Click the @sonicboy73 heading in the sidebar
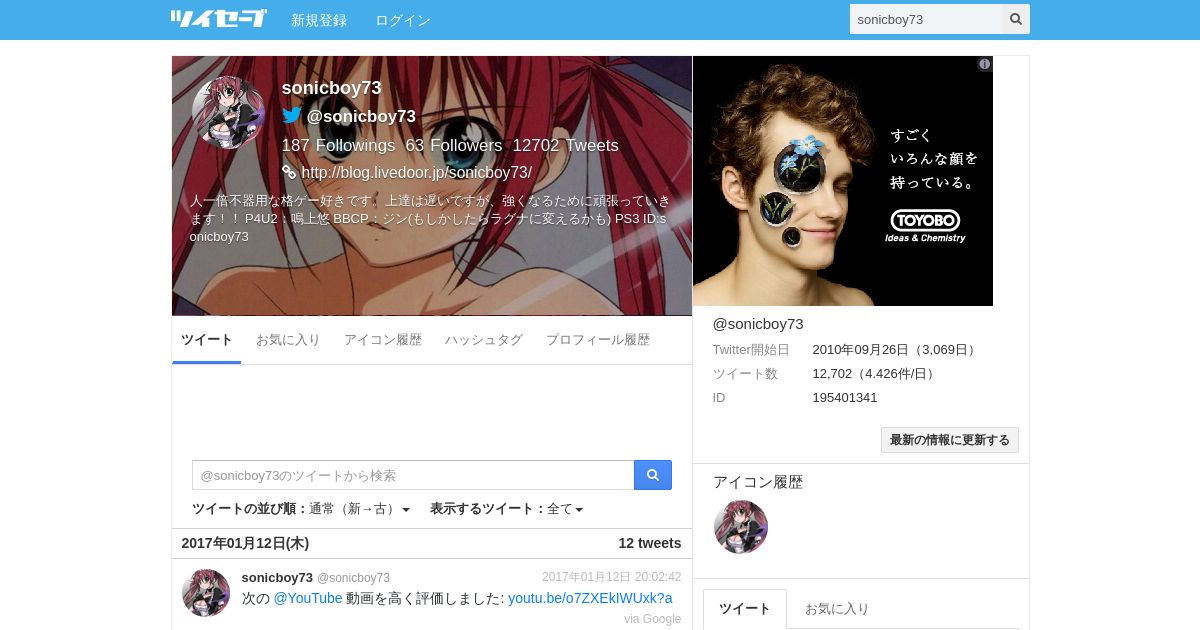Image resolution: width=1200 pixels, height=630 pixels. click(x=758, y=324)
